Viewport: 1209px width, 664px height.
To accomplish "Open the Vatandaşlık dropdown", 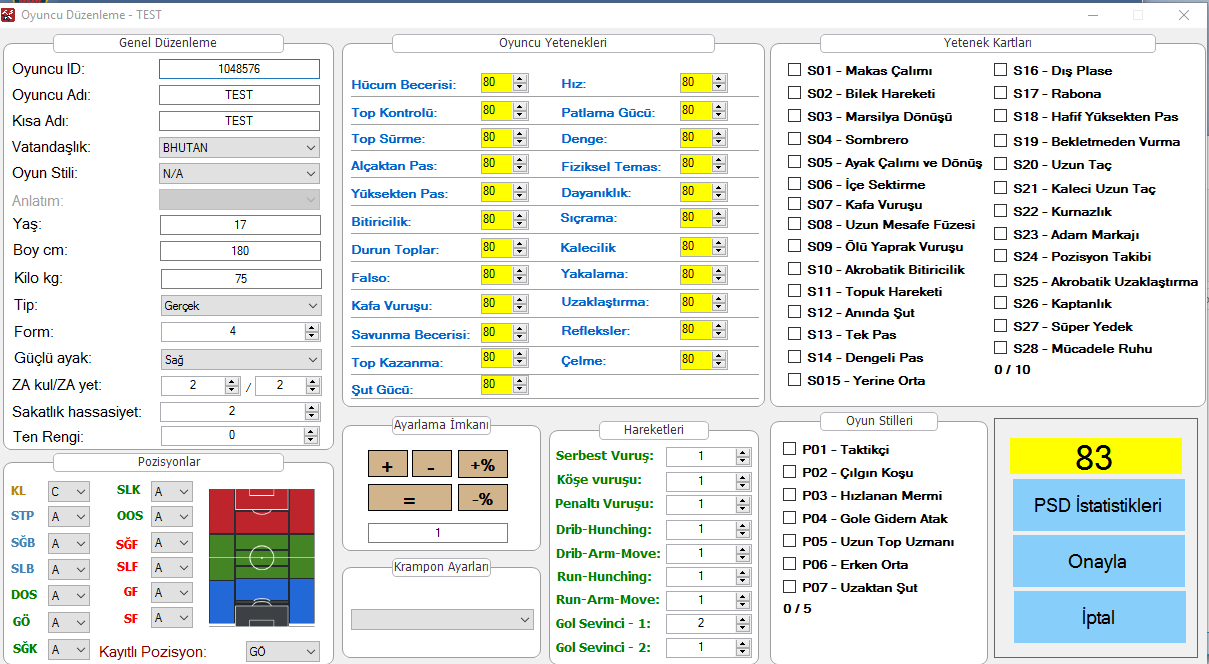I will 240,147.
